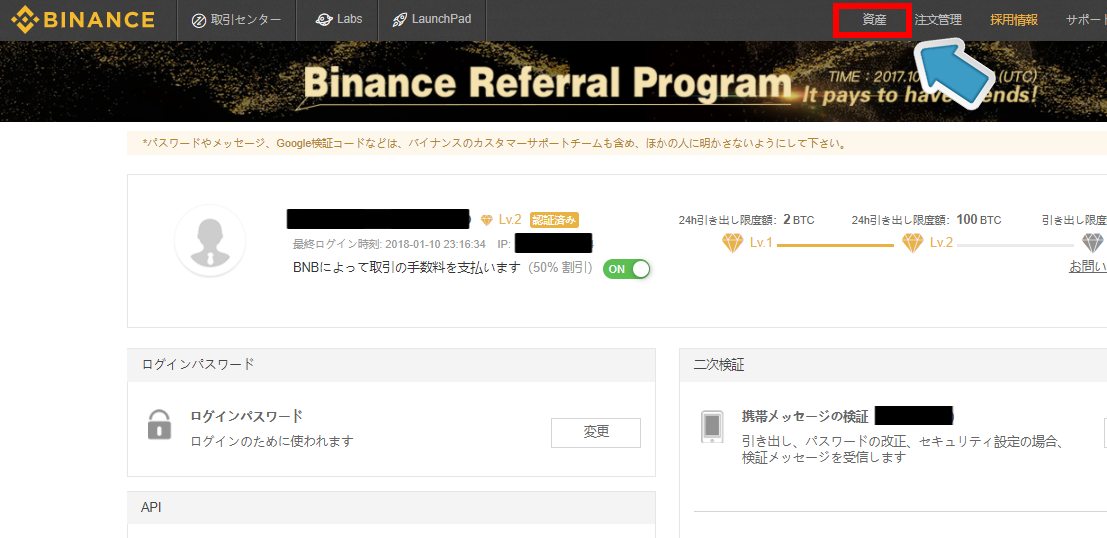The width and height of the screenshot is (1107, 538).
Task: Click the Lv.1 diamond in withdrawal limit bar
Action: tap(733, 244)
